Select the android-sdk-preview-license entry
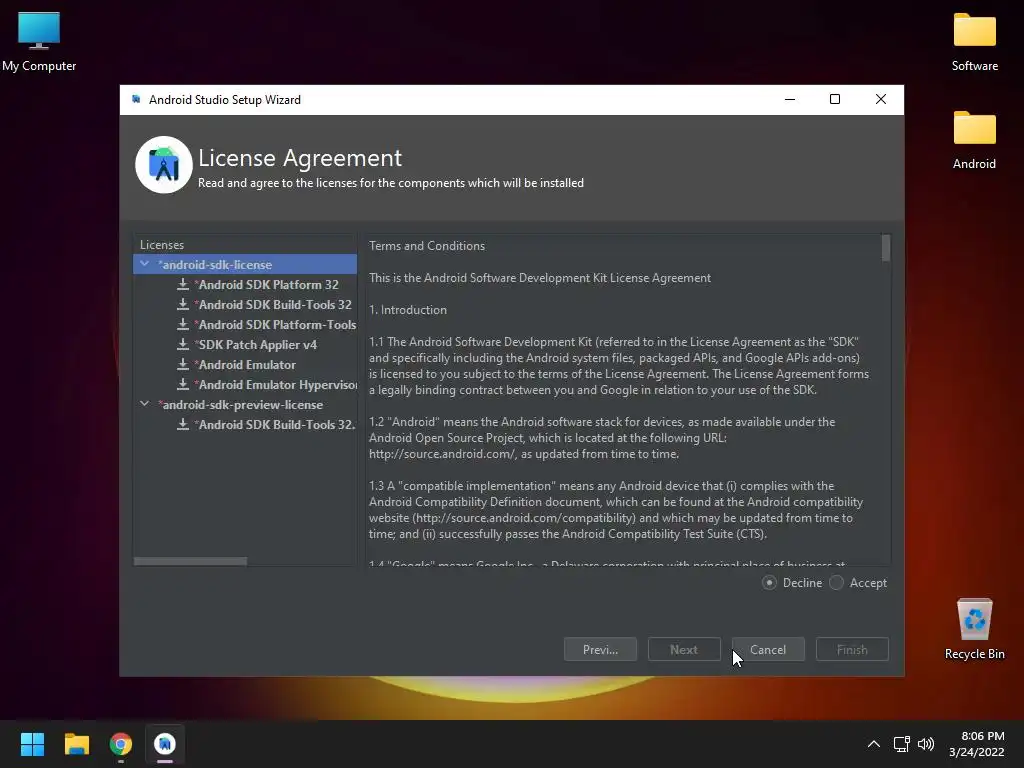Viewport: 1024px width, 768px height. pyautogui.click(x=240, y=405)
